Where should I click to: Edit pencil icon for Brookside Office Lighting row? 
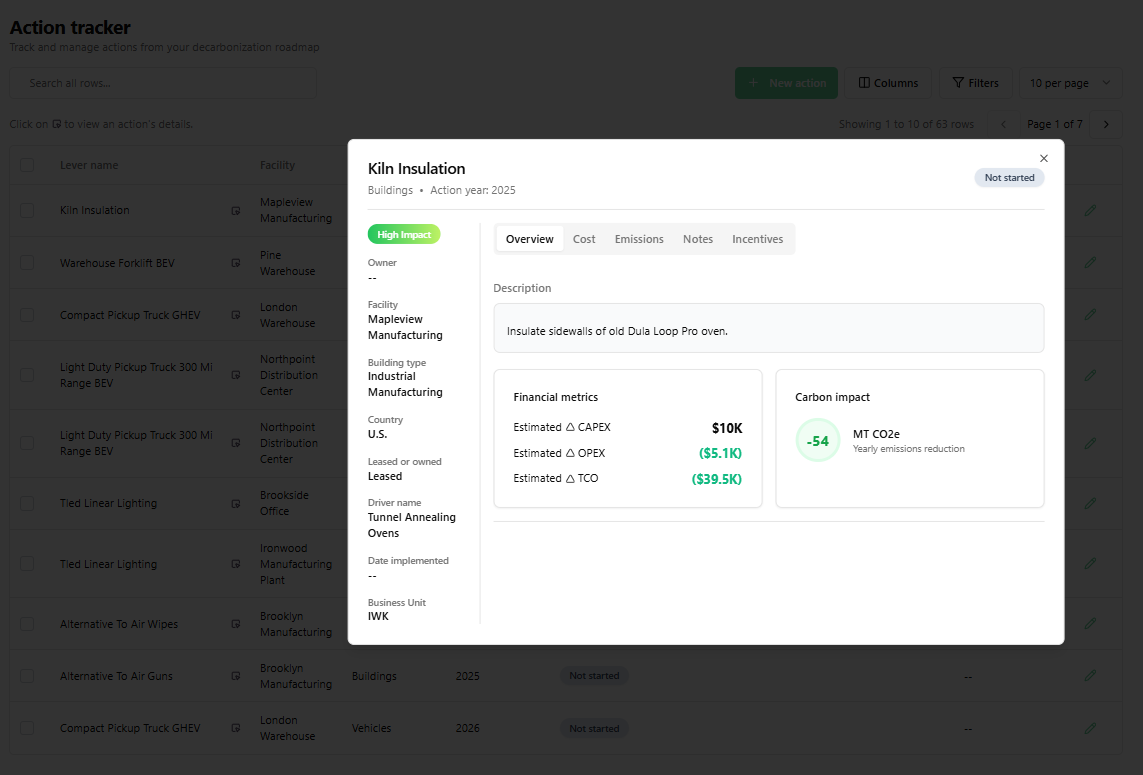(x=1090, y=503)
